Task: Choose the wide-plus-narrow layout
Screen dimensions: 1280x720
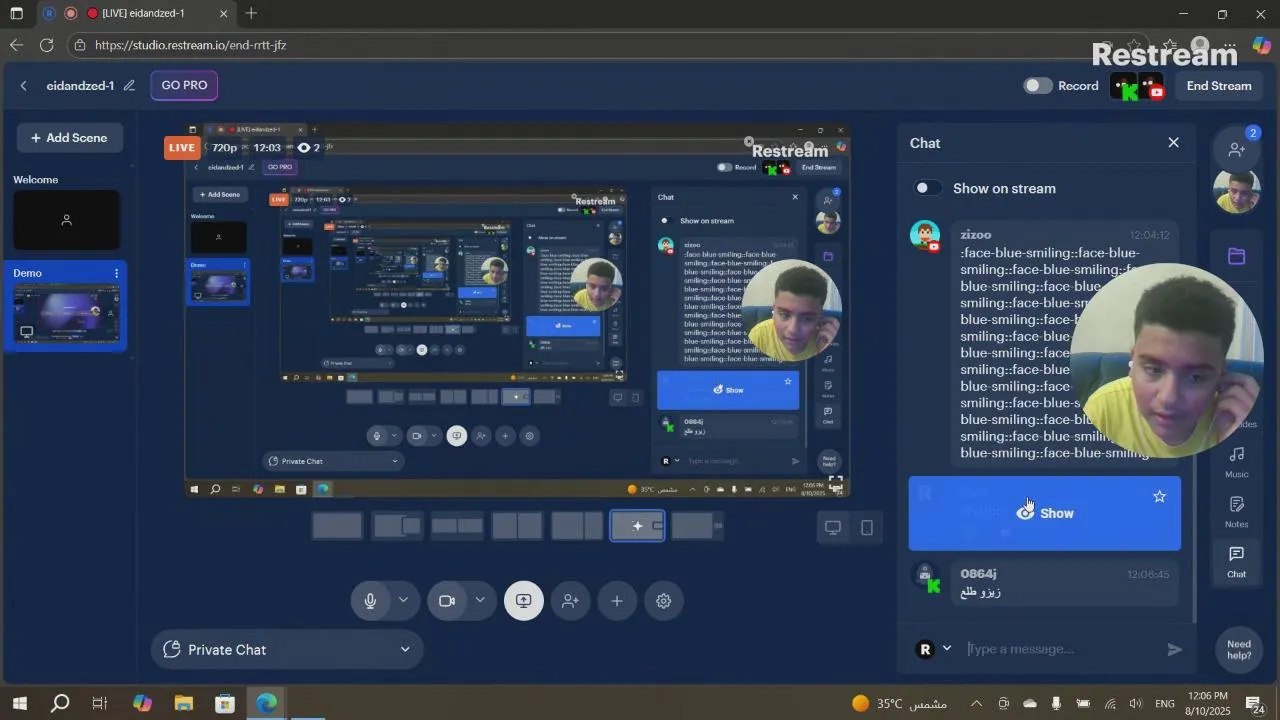Action: tap(577, 526)
